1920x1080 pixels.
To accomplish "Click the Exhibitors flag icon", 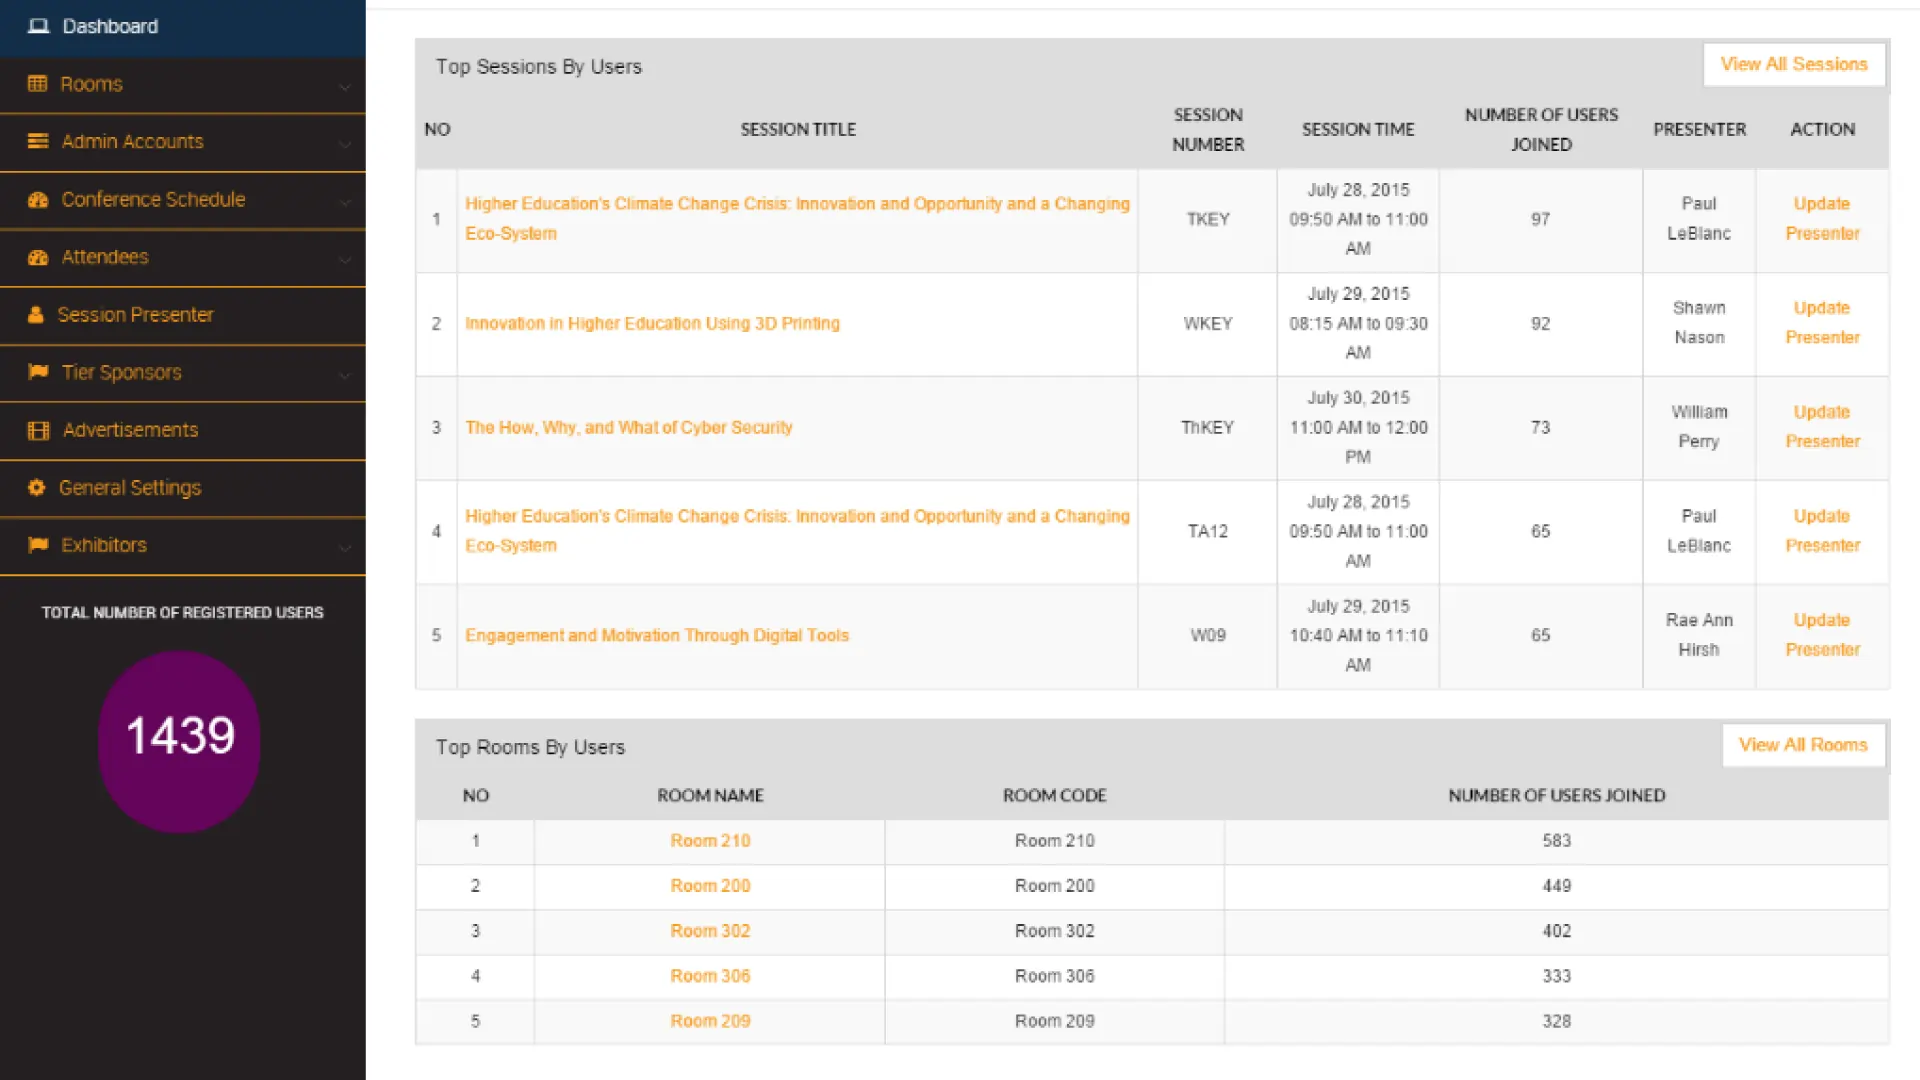I will [38, 545].
